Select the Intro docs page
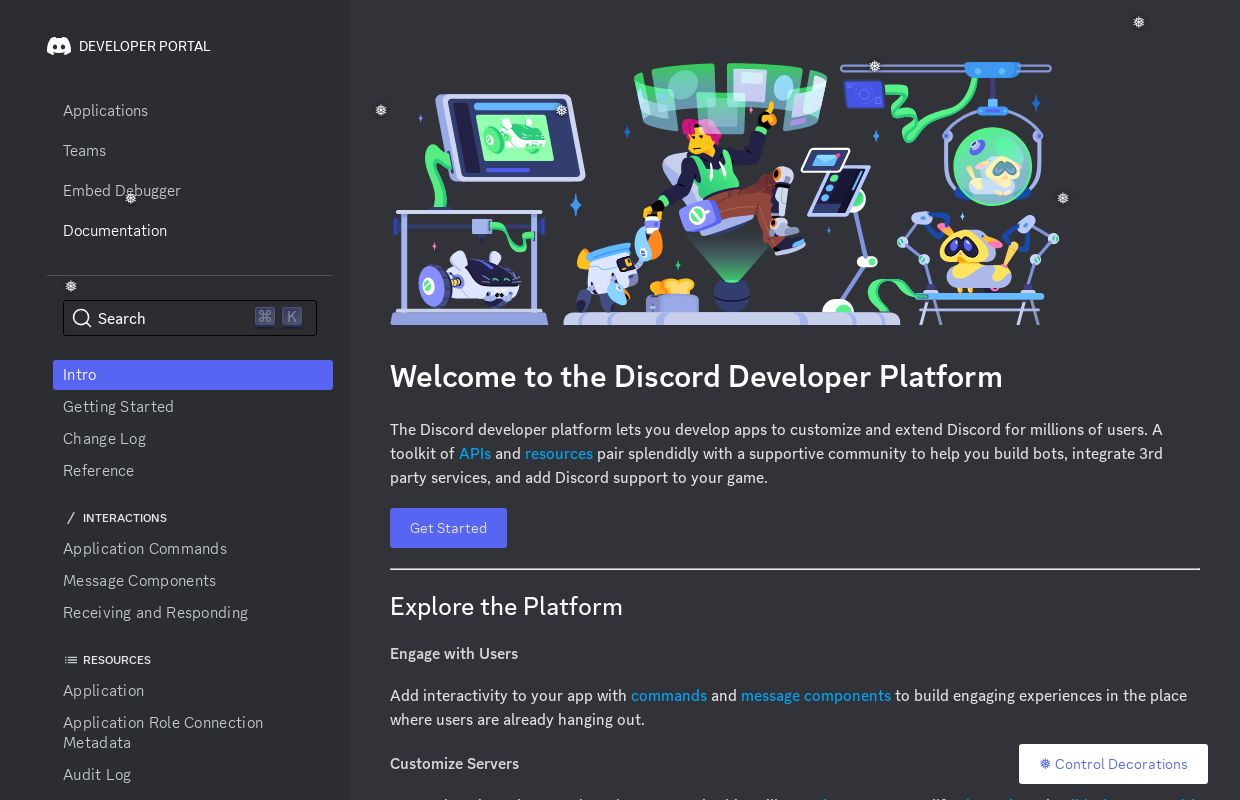This screenshot has width=1240, height=800. coord(193,375)
